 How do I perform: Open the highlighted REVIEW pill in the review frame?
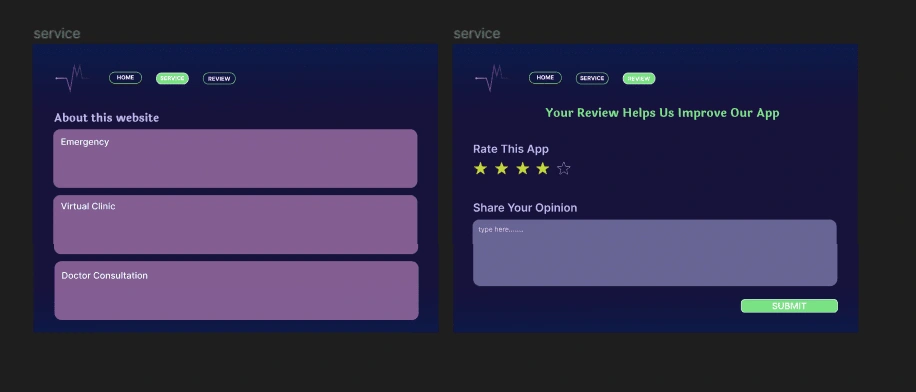(639, 78)
